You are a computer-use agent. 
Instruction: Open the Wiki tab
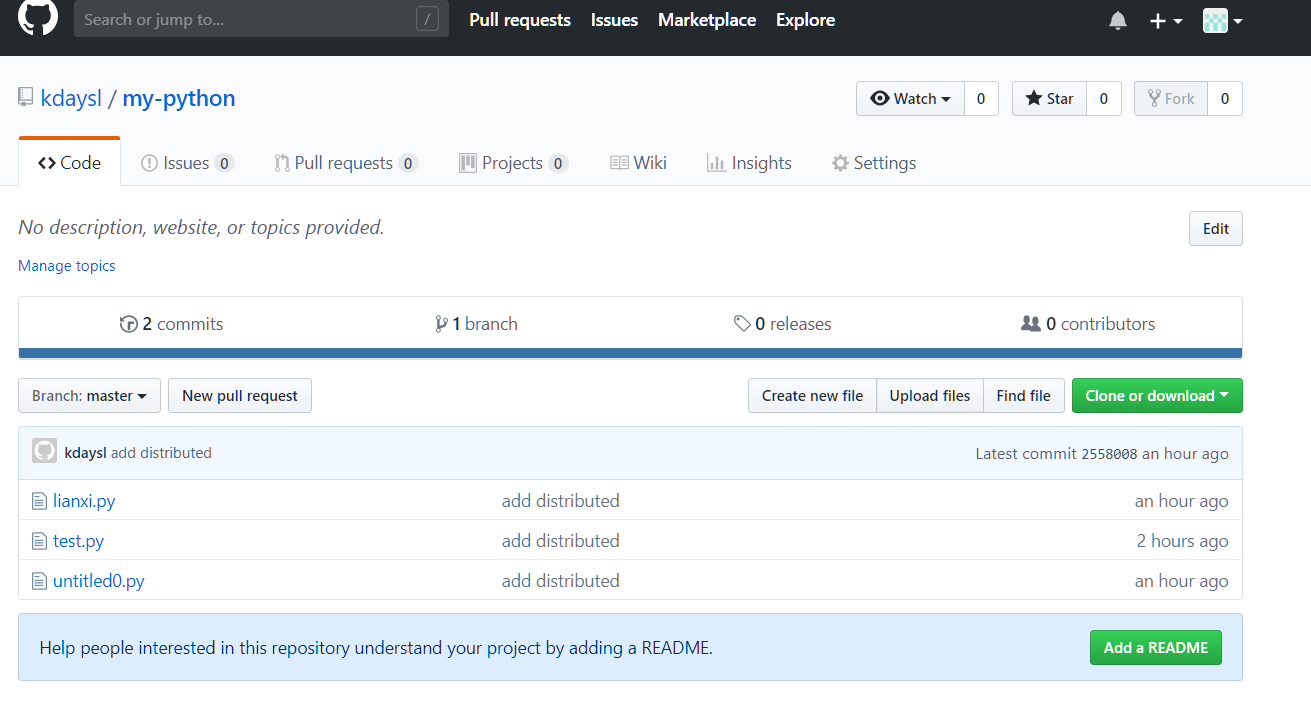tap(638, 163)
